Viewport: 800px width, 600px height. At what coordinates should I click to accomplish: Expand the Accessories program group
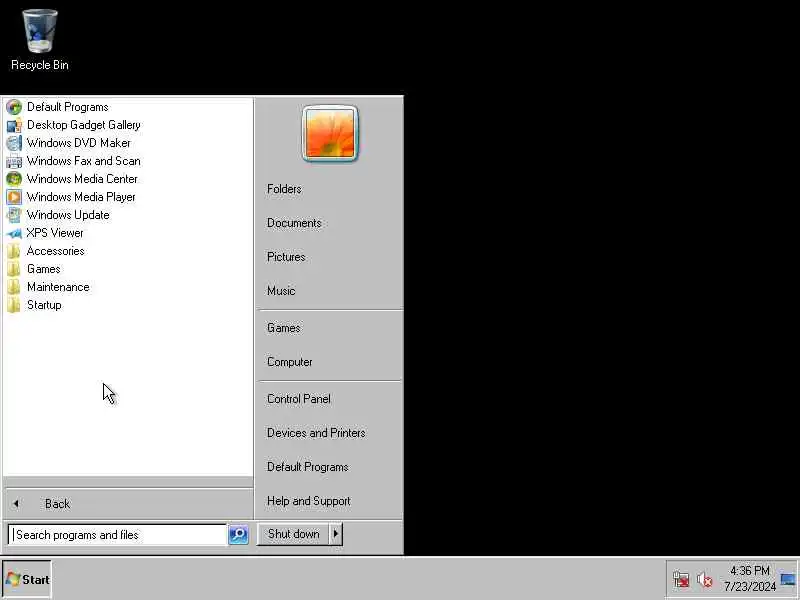point(56,251)
